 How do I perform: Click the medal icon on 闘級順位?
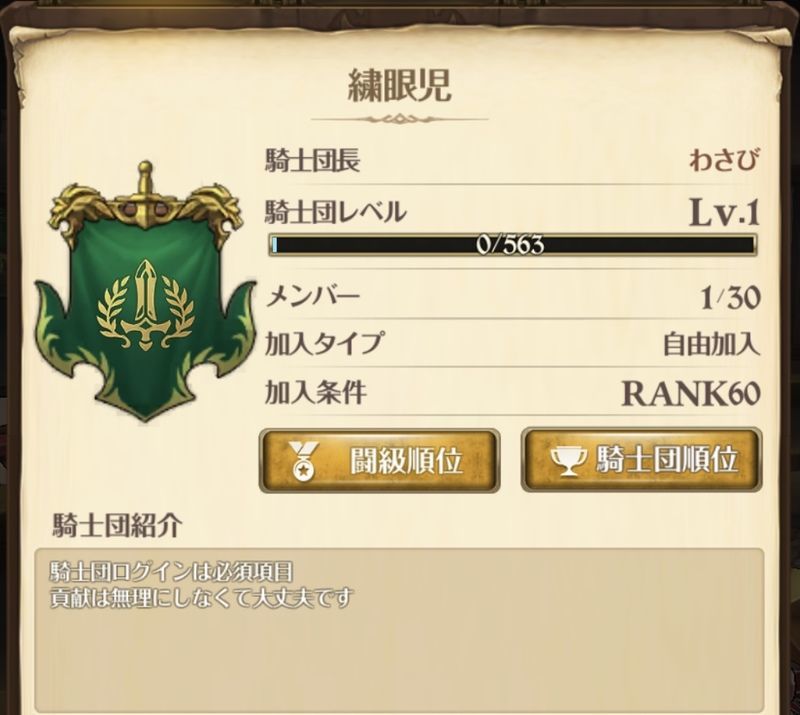click(304, 461)
